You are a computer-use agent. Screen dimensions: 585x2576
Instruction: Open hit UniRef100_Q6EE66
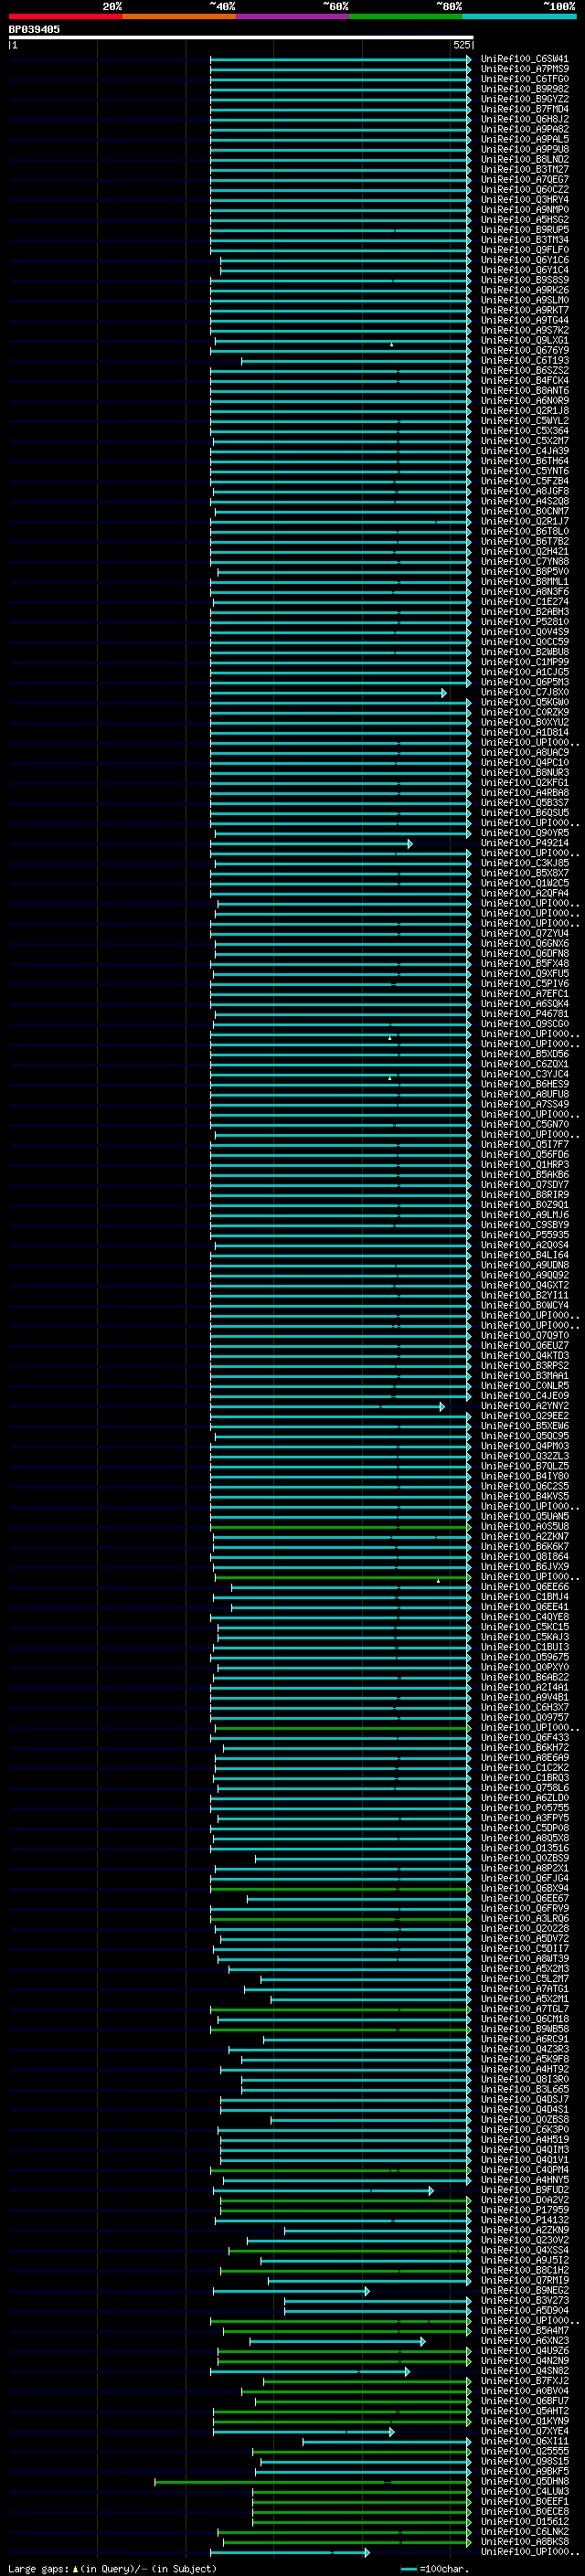[x=525, y=1587]
